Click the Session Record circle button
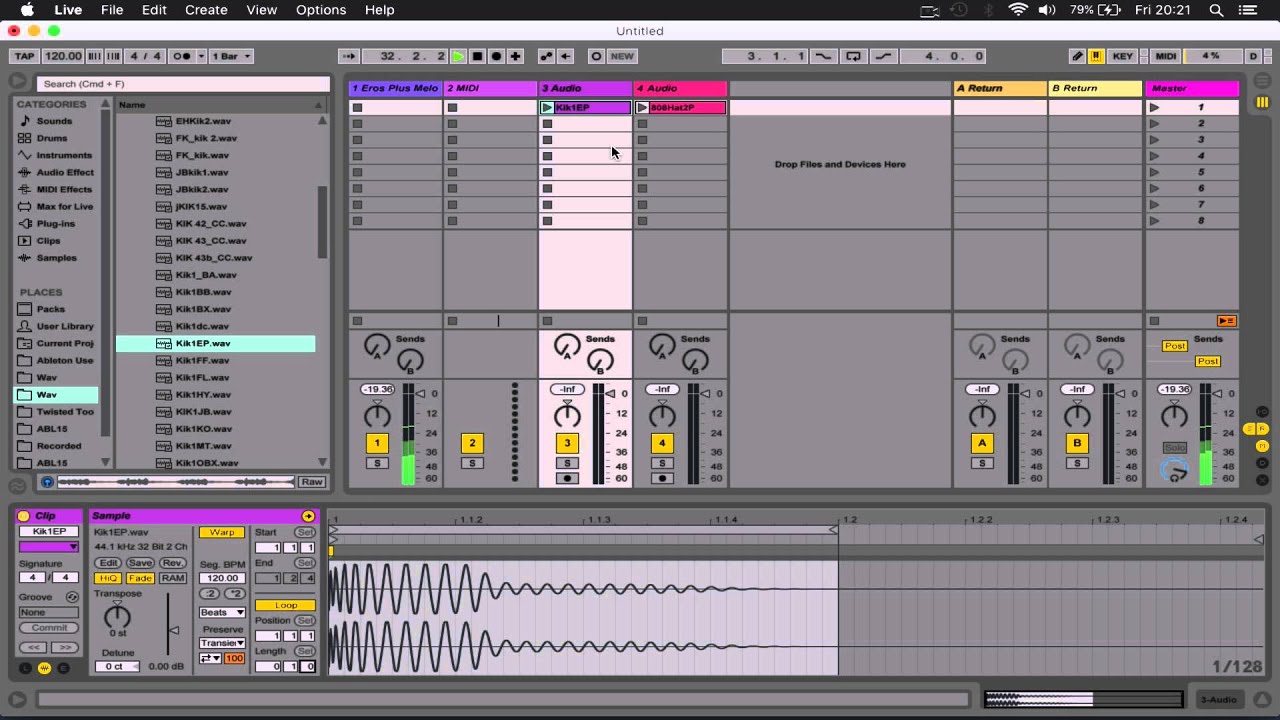Viewport: 1280px width, 720px height. (596, 56)
